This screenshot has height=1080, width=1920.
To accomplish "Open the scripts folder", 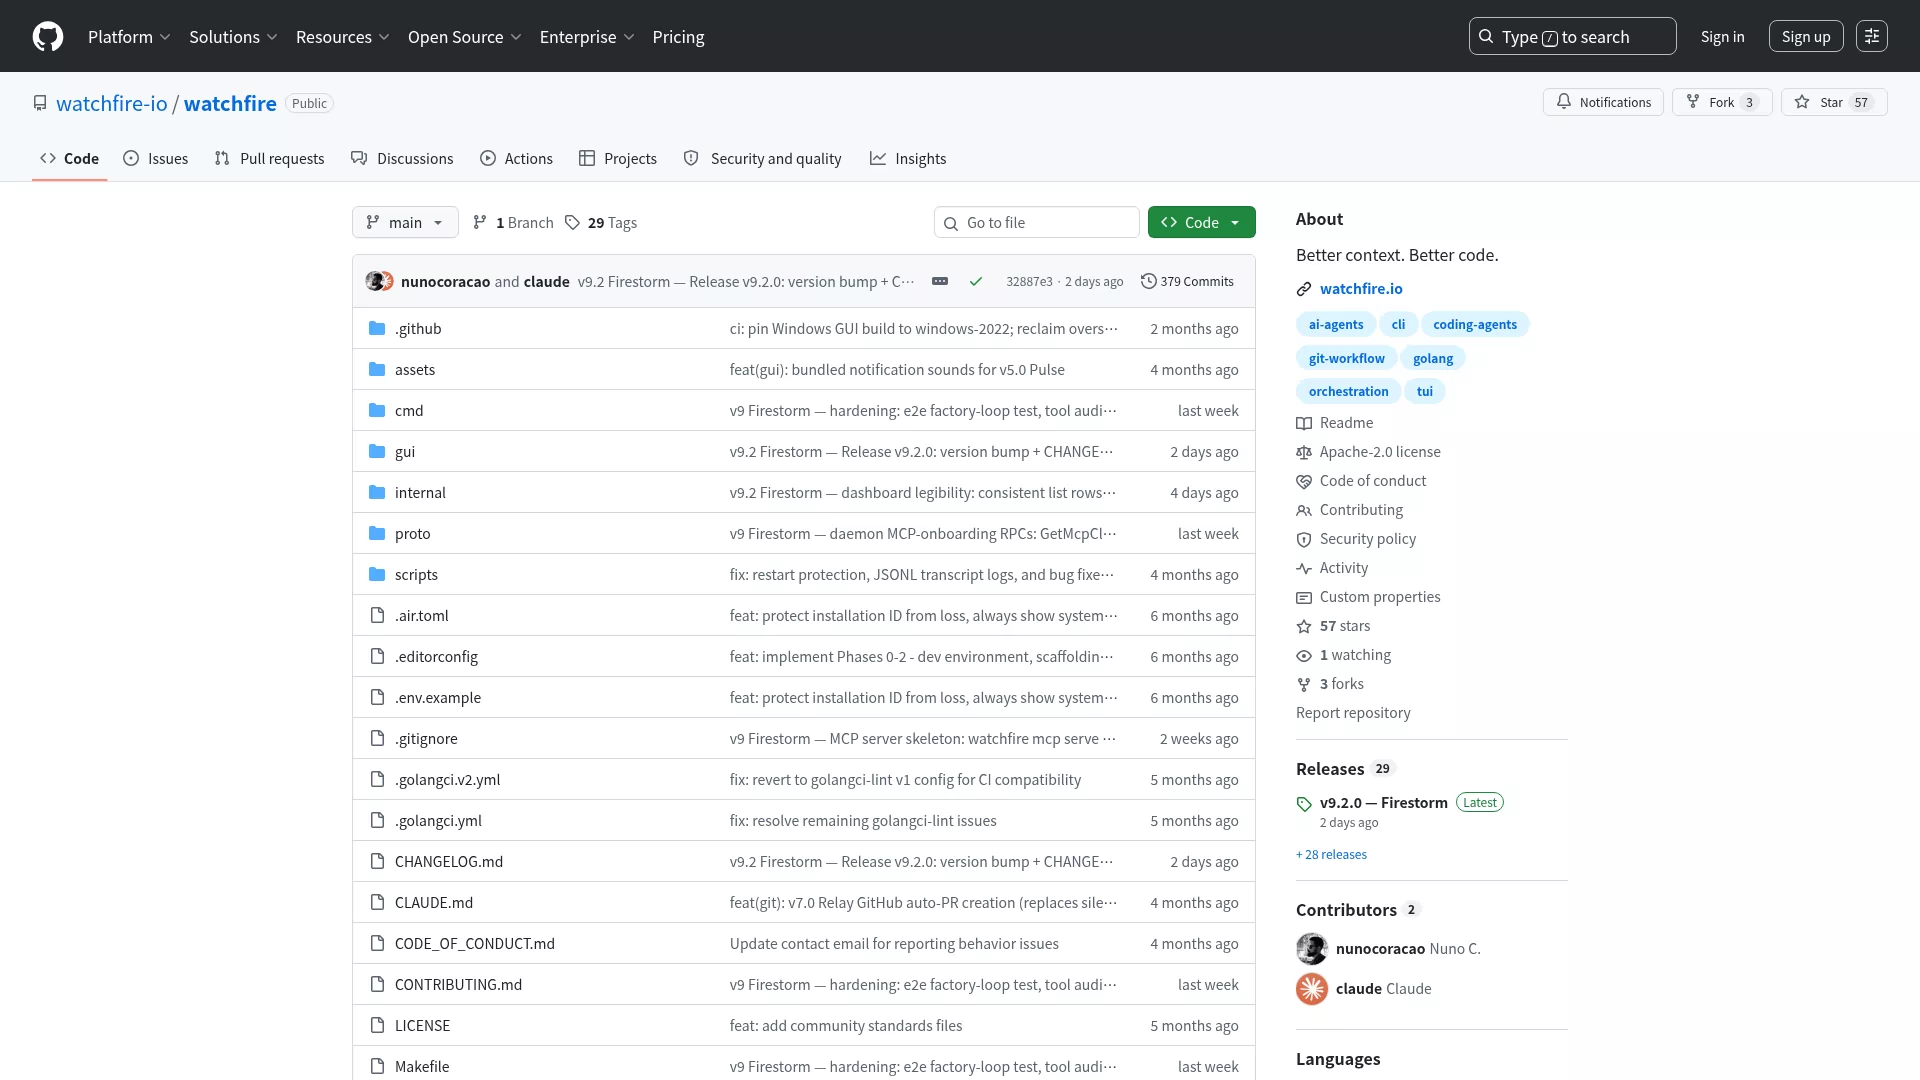I will coord(416,575).
